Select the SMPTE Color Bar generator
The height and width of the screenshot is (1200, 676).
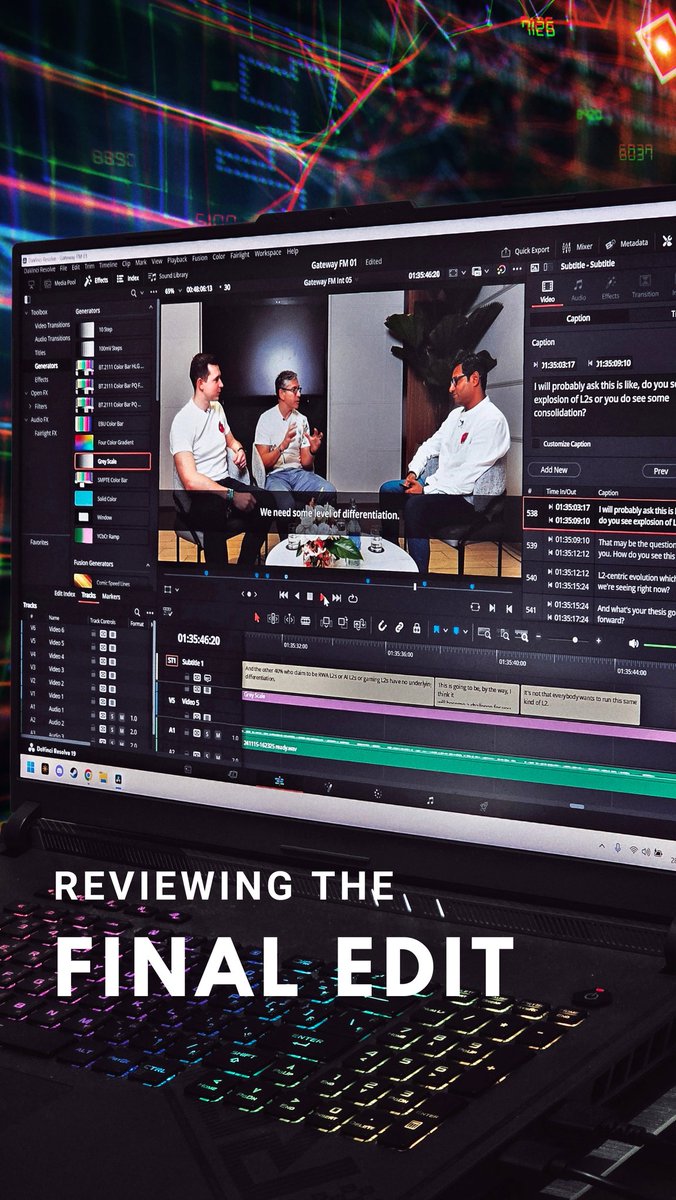(x=112, y=479)
